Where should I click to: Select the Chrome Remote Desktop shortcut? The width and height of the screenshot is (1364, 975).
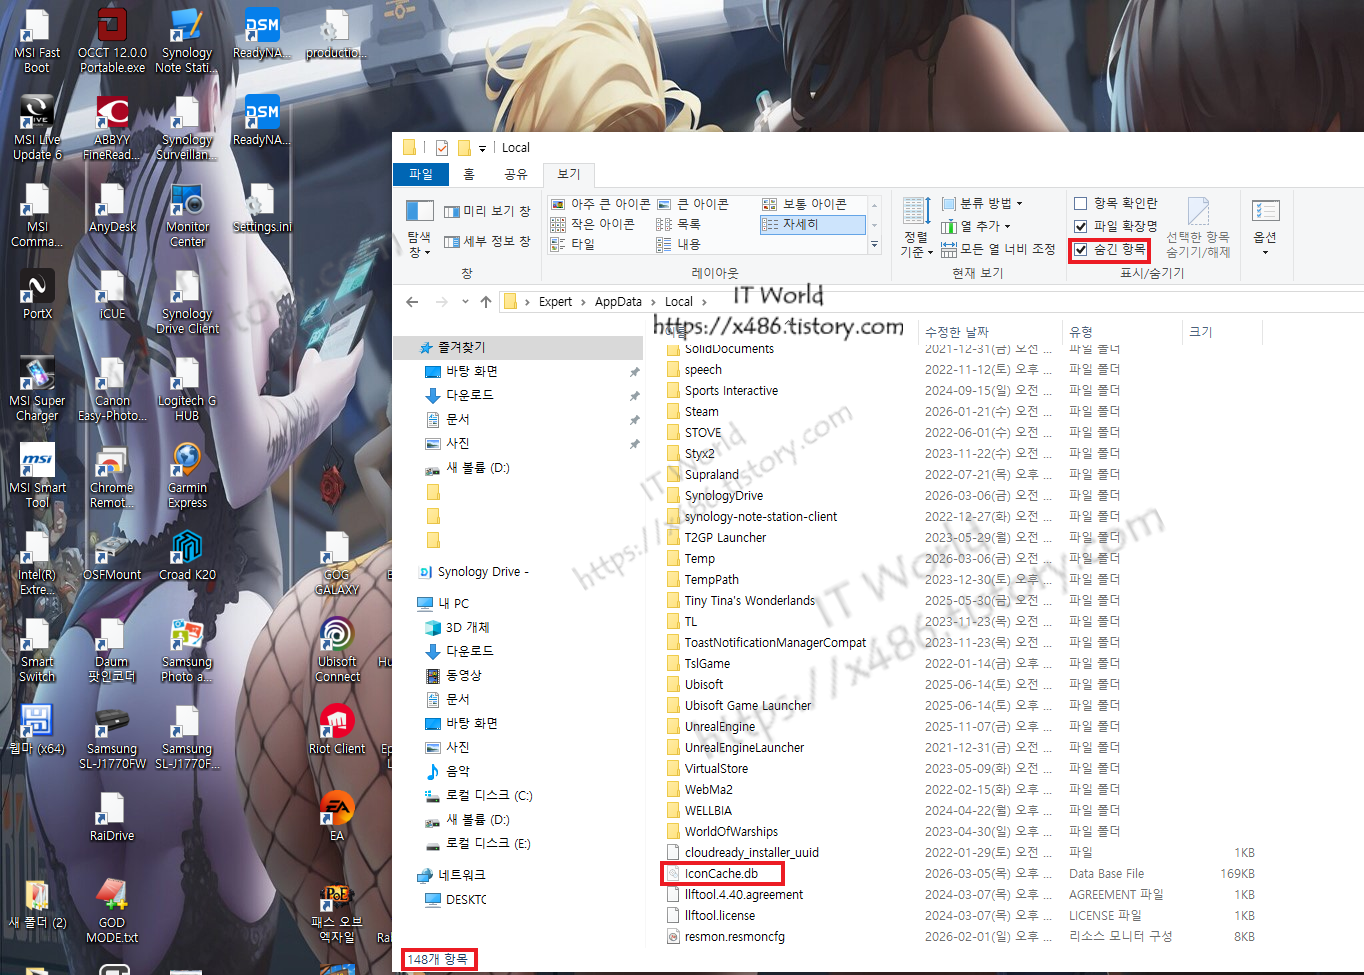tap(112, 475)
